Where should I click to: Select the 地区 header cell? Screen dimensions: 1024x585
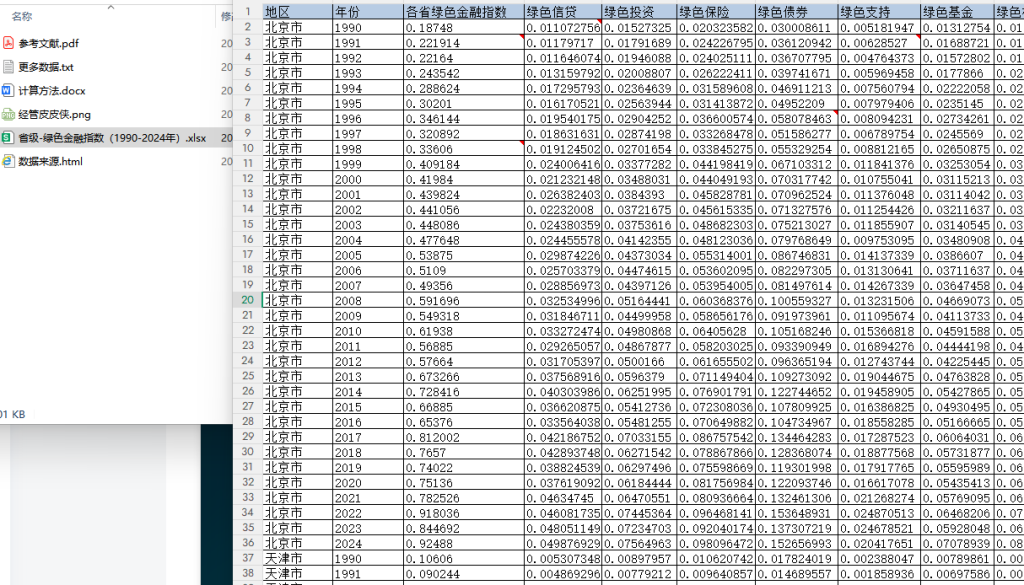point(297,11)
